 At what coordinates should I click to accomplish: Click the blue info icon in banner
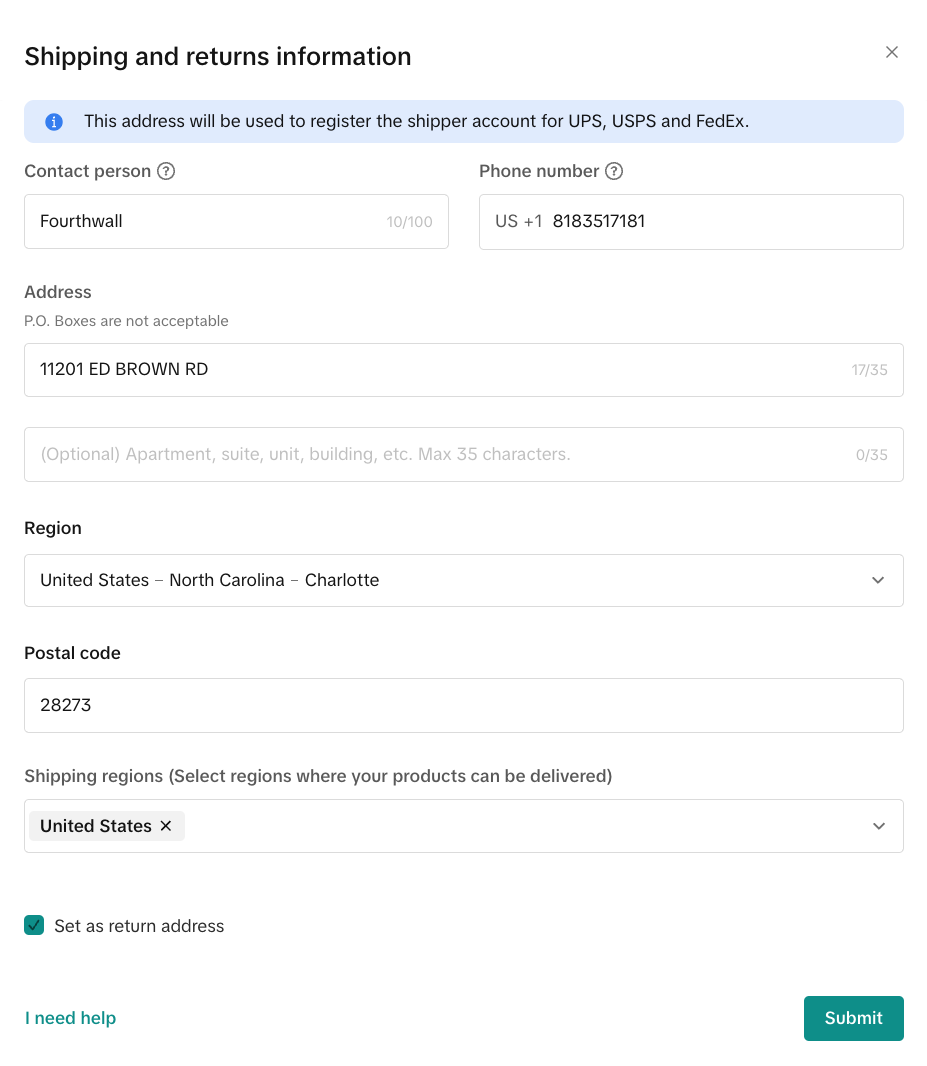(x=54, y=122)
